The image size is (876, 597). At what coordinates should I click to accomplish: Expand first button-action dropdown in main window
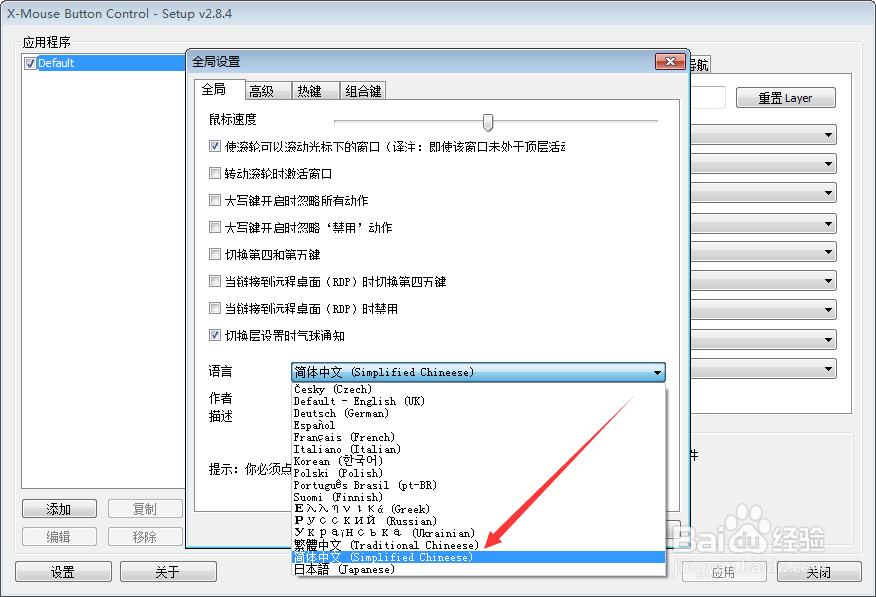click(828, 135)
